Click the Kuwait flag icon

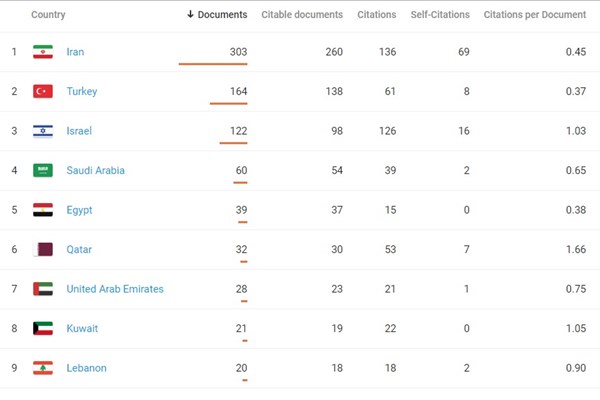[43, 328]
